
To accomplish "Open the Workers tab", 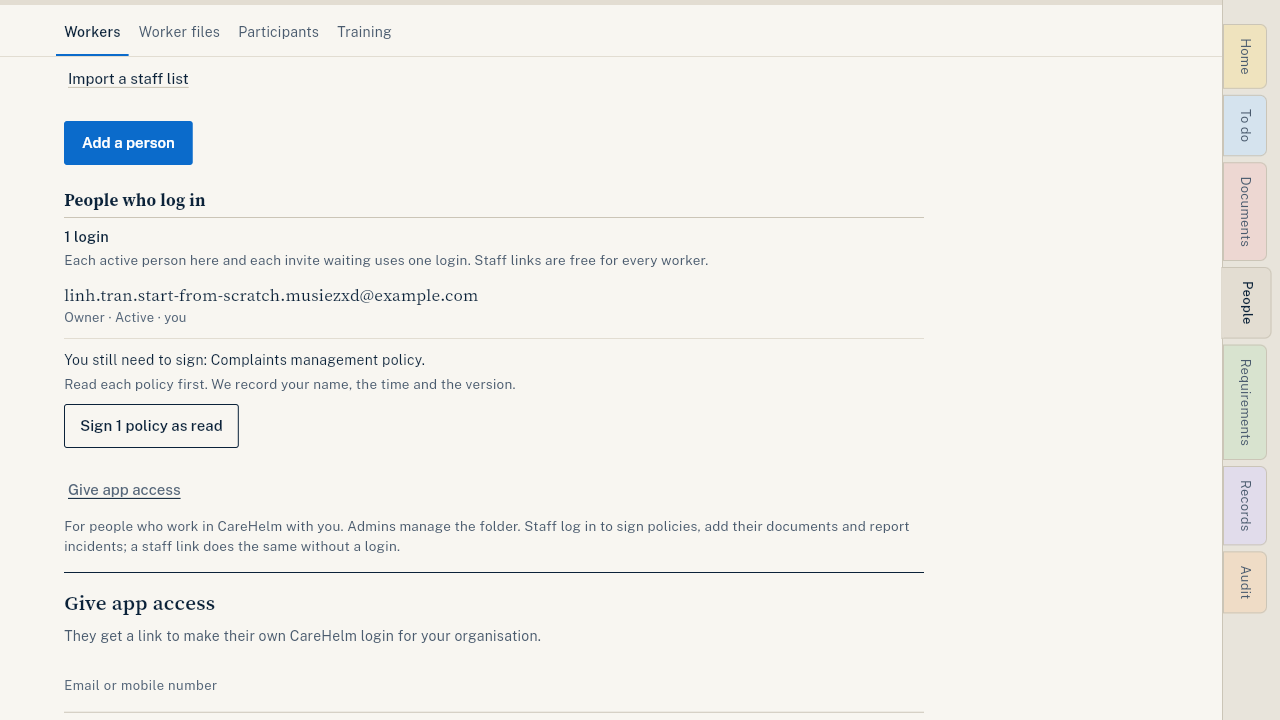I will [x=92, y=32].
